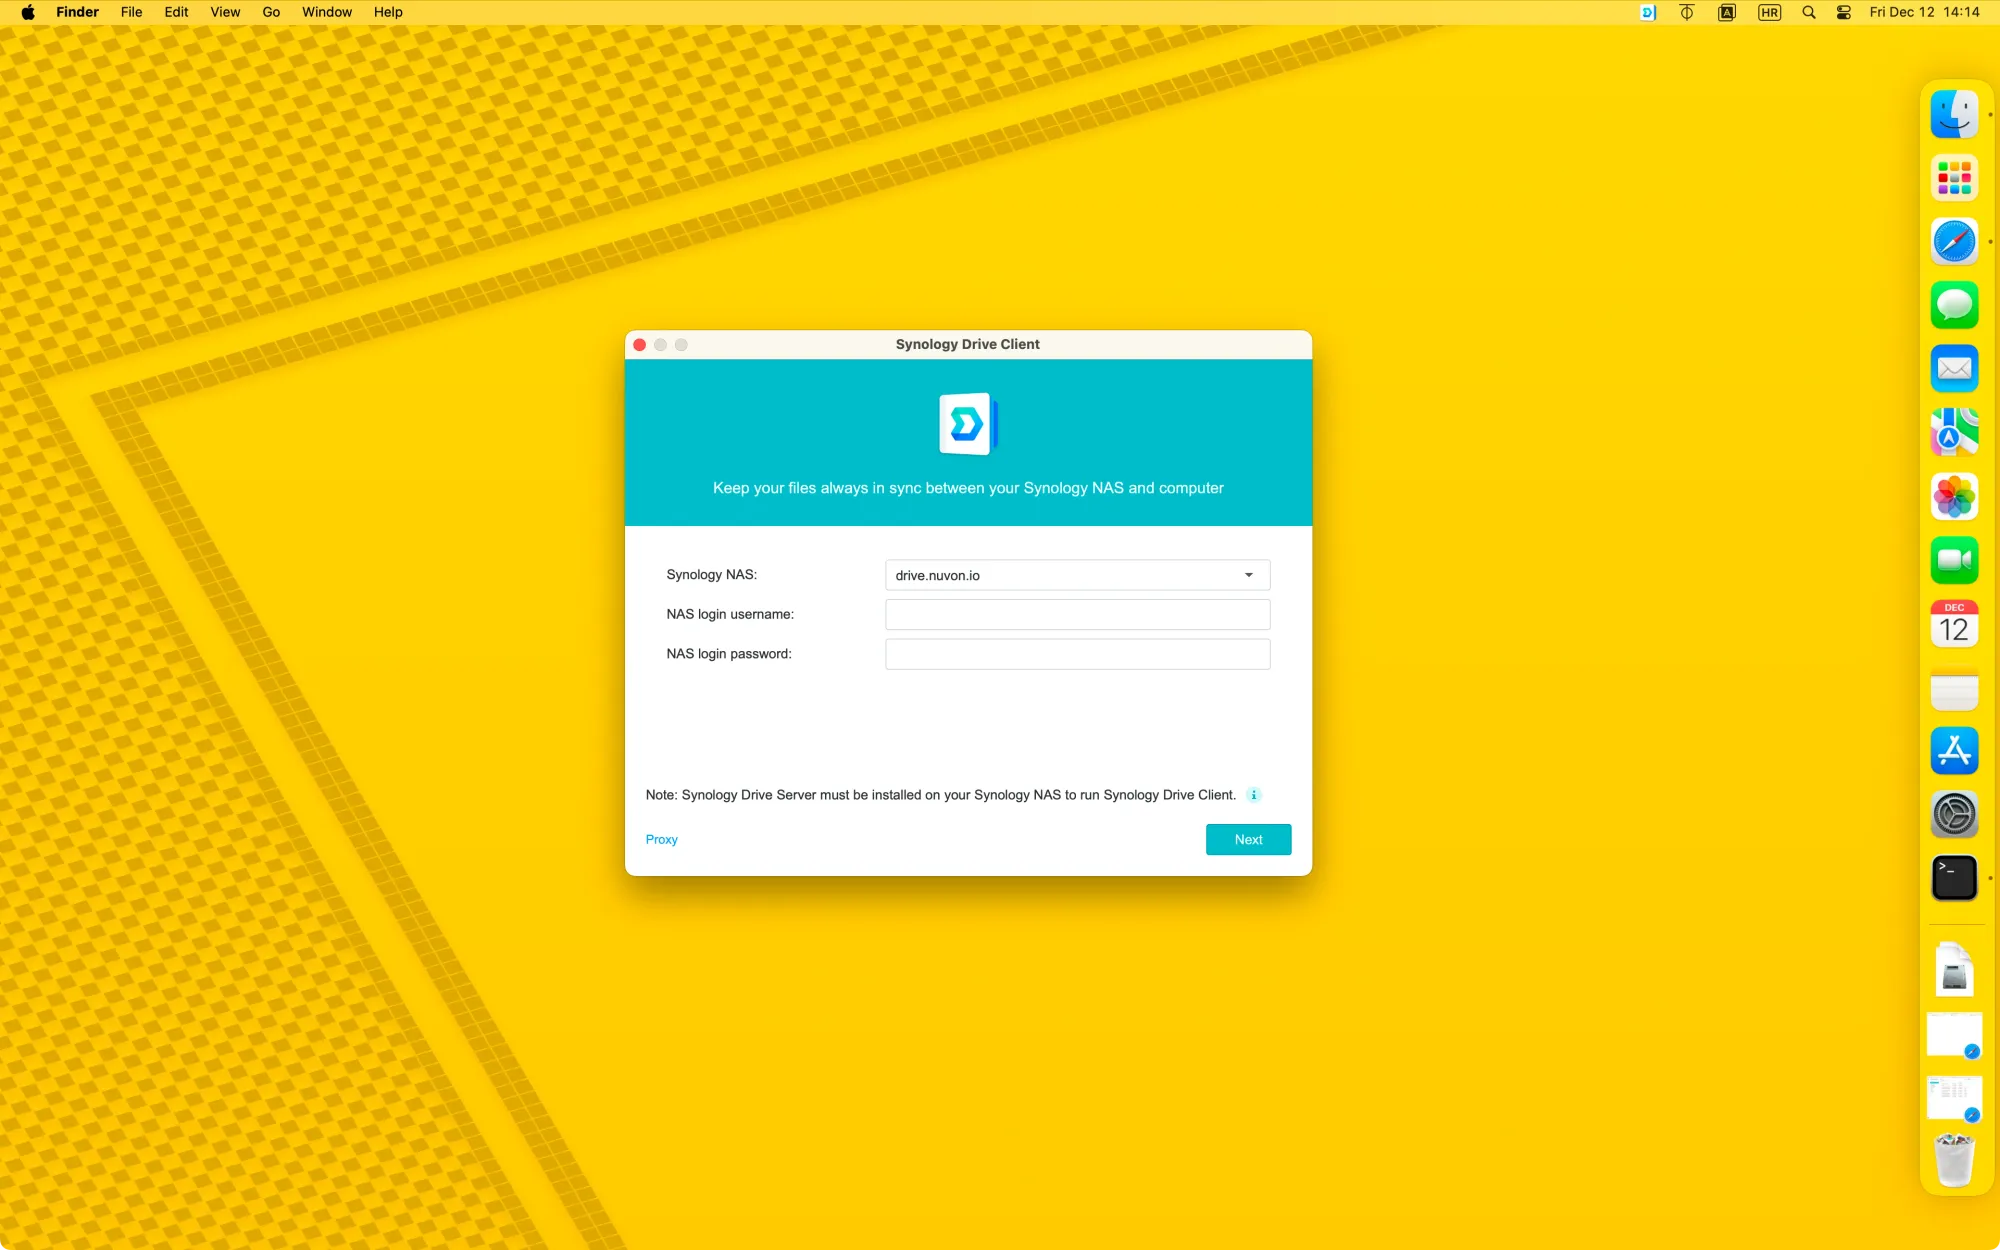Open Spotlight search magnifier icon
This screenshot has width=2000, height=1250.
[1808, 13]
